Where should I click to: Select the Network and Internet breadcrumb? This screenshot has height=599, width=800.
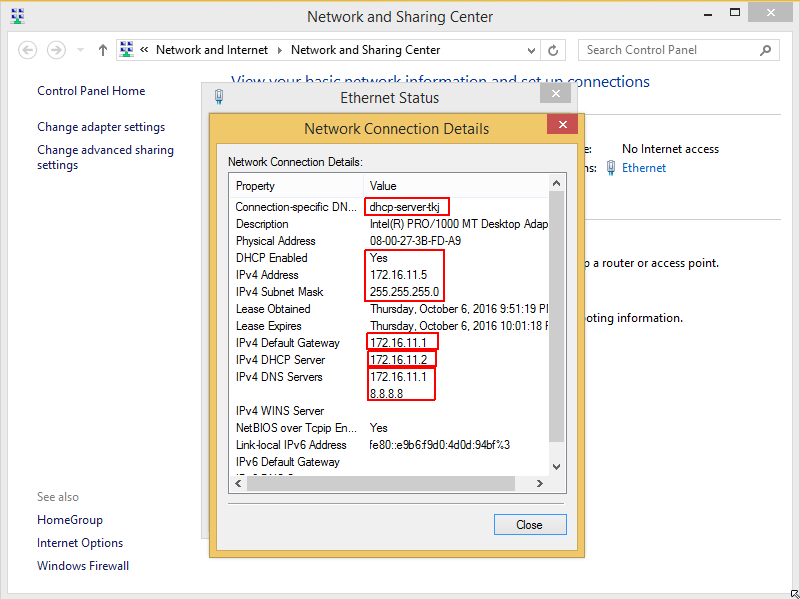pos(212,49)
